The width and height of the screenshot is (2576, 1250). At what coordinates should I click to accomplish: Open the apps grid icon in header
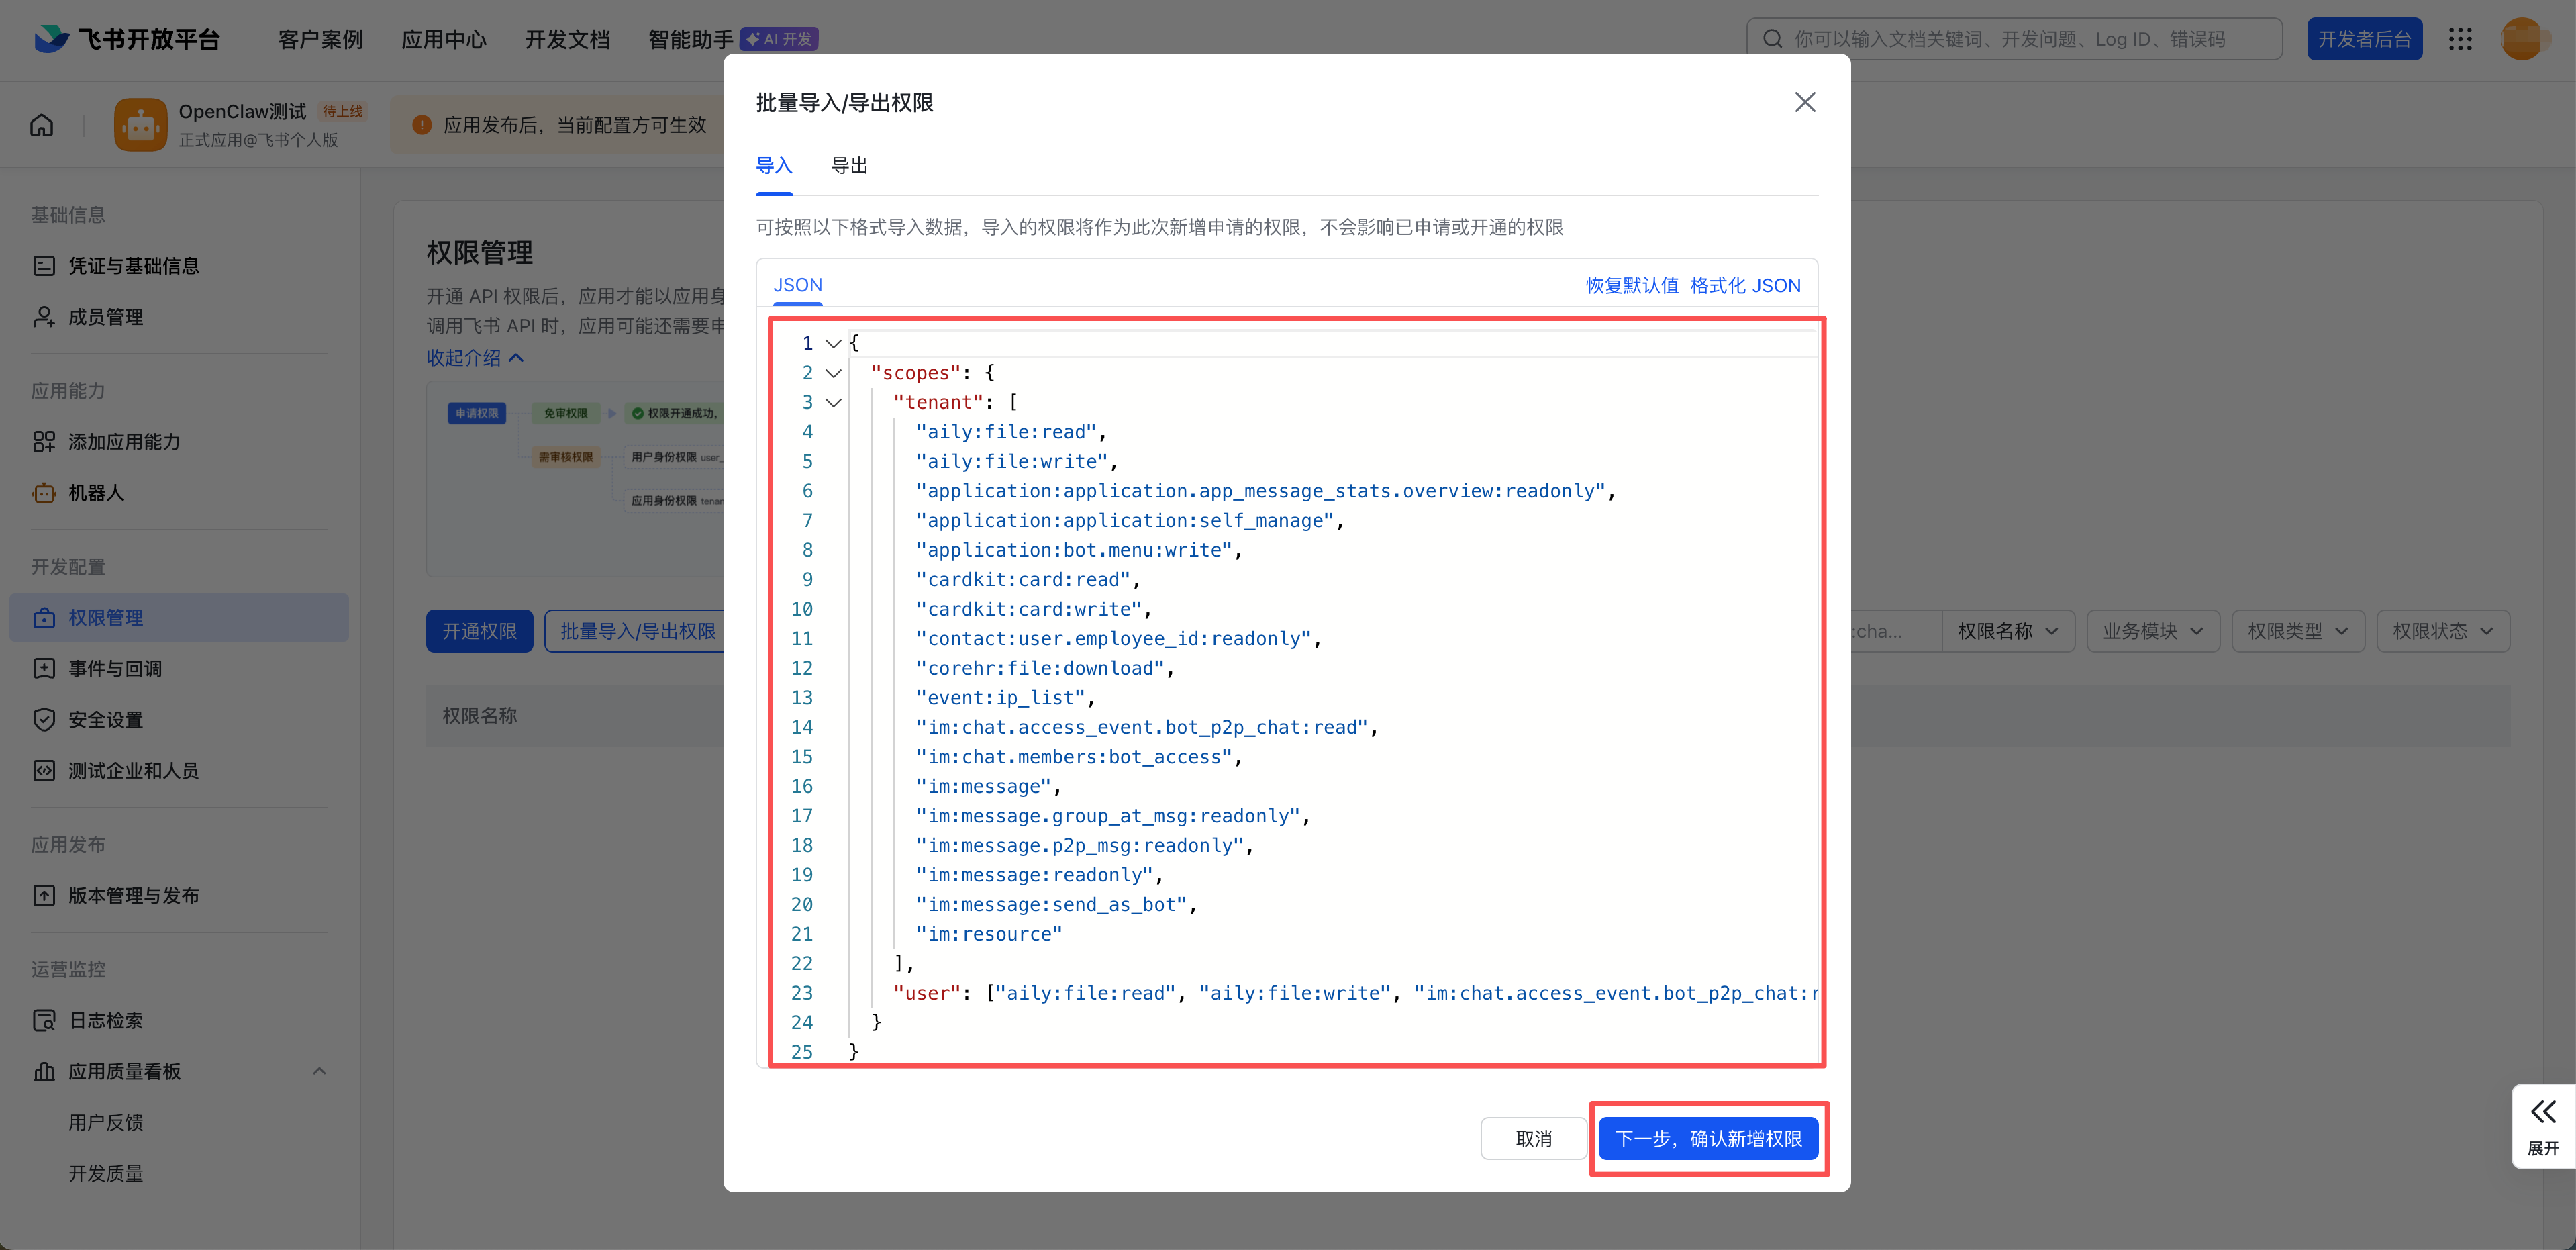2460,39
